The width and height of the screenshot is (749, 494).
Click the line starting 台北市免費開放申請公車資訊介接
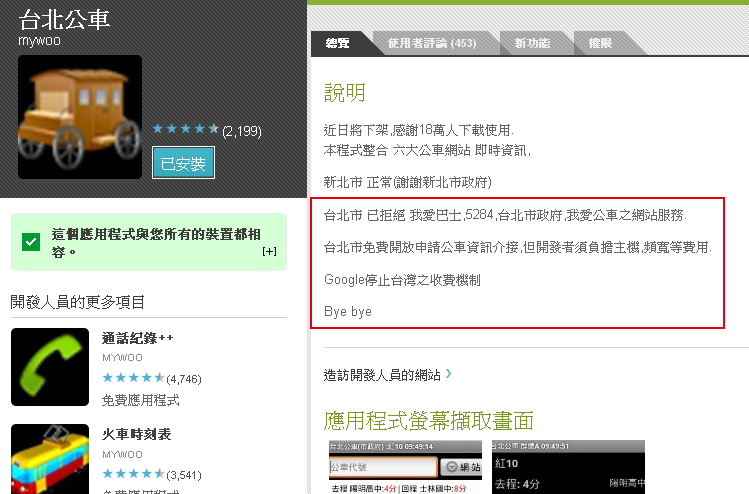(x=518, y=247)
